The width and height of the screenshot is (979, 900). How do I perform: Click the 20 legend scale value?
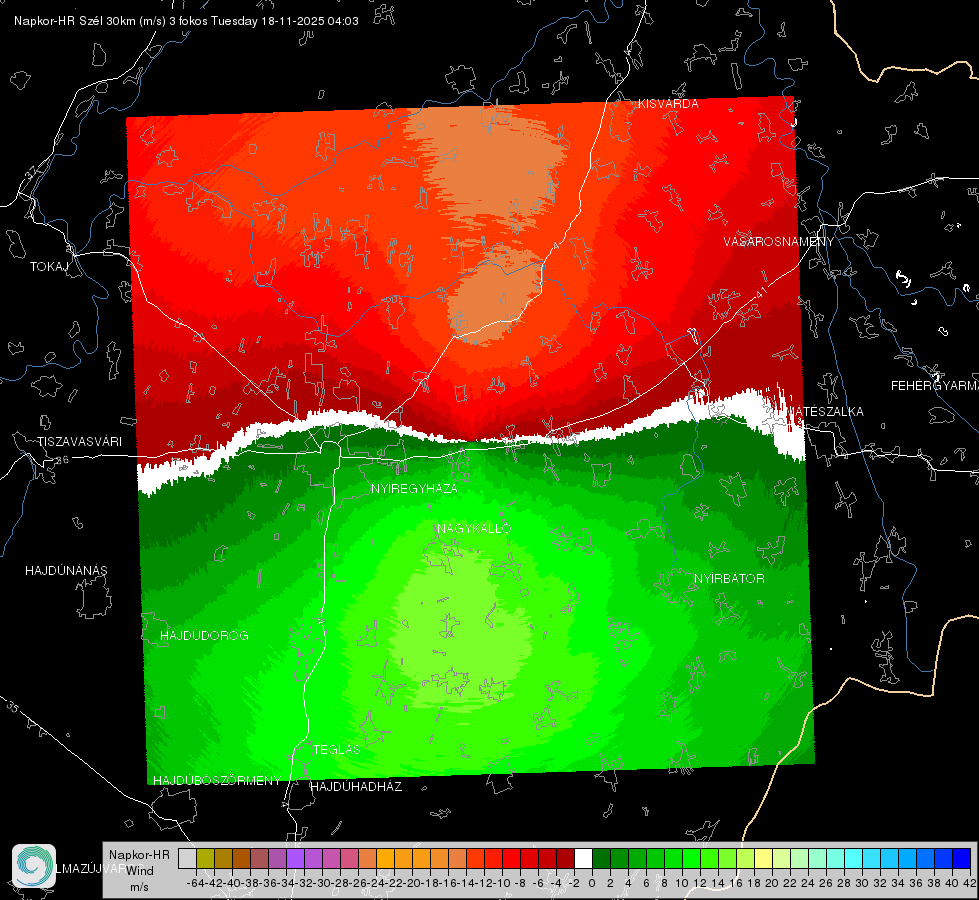coord(772,883)
